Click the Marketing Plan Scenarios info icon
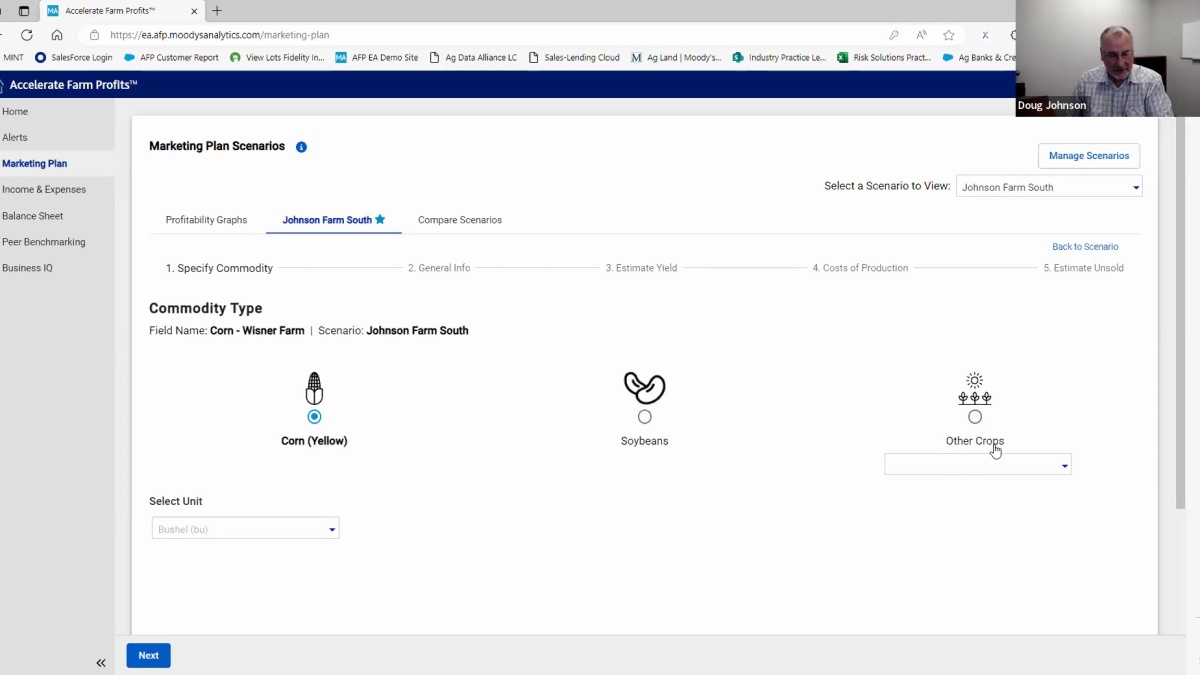Screen dimensions: 1200x675 click(x=301, y=147)
